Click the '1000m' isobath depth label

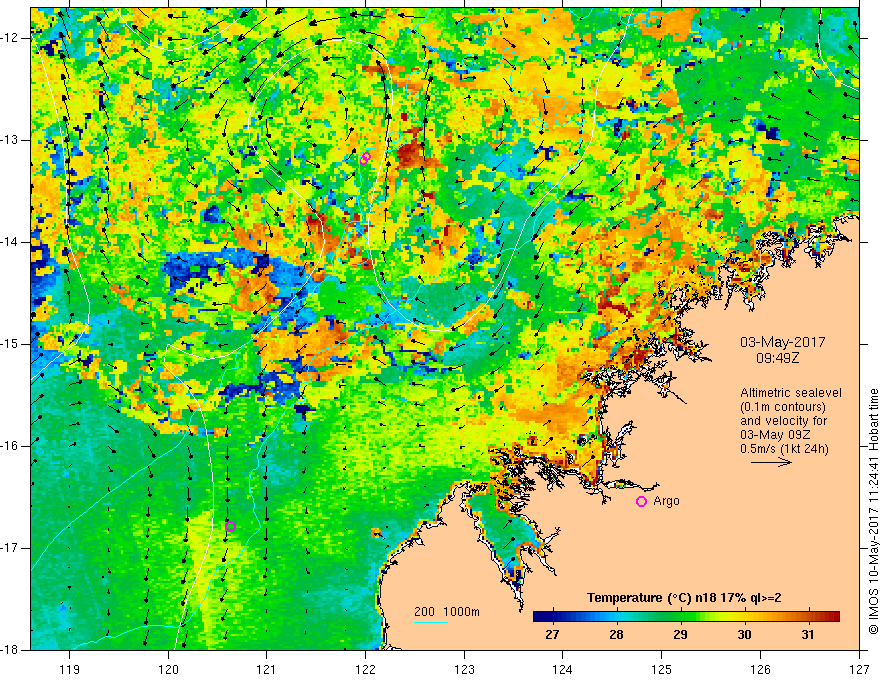point(462,612)
